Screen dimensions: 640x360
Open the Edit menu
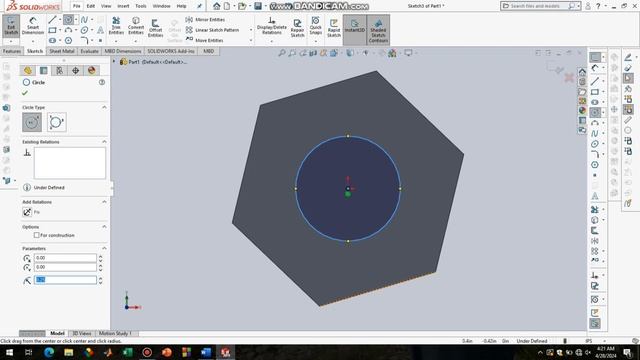91,6
